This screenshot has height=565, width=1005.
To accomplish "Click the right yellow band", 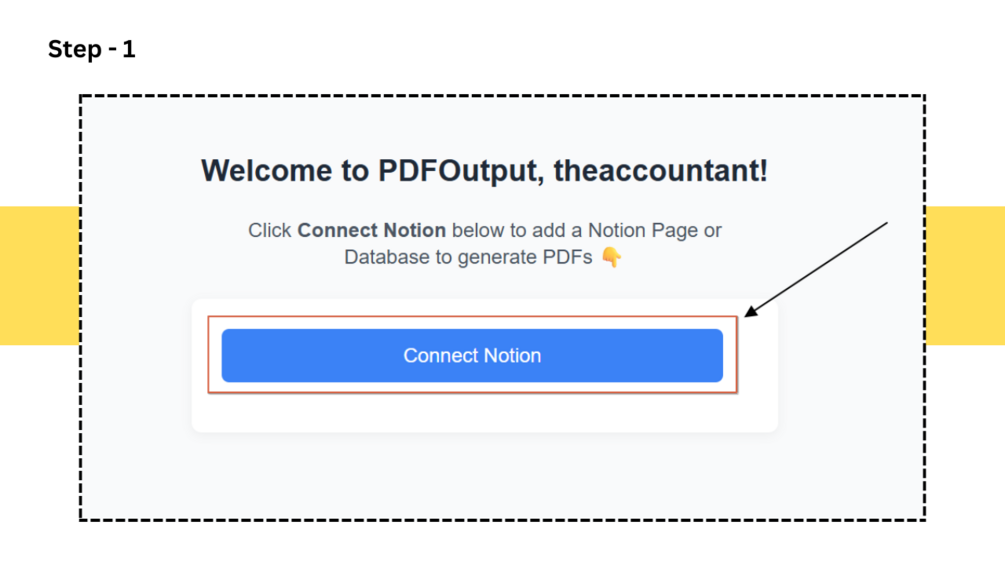I will point(965,275).
